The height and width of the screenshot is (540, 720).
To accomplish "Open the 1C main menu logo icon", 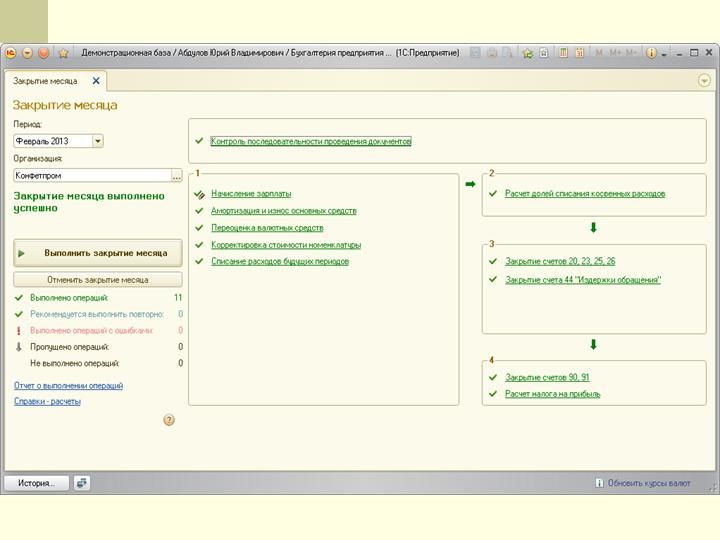I will (11, 53).
